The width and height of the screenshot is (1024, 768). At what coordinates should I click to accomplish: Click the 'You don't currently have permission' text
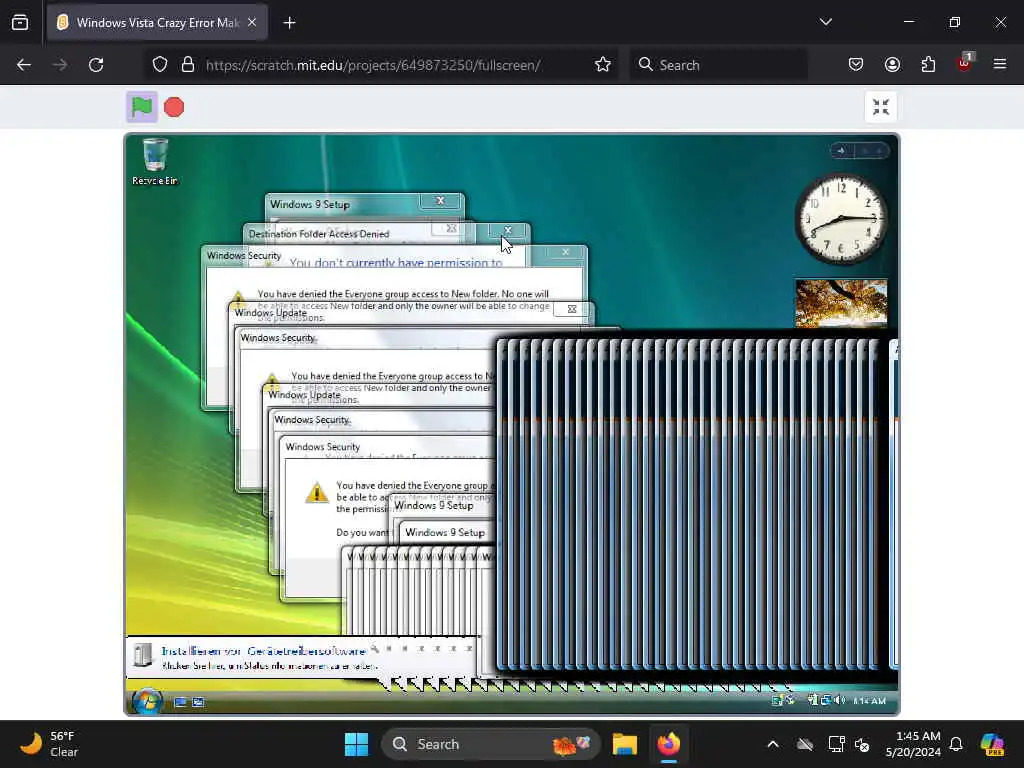[x=396, y=263]
